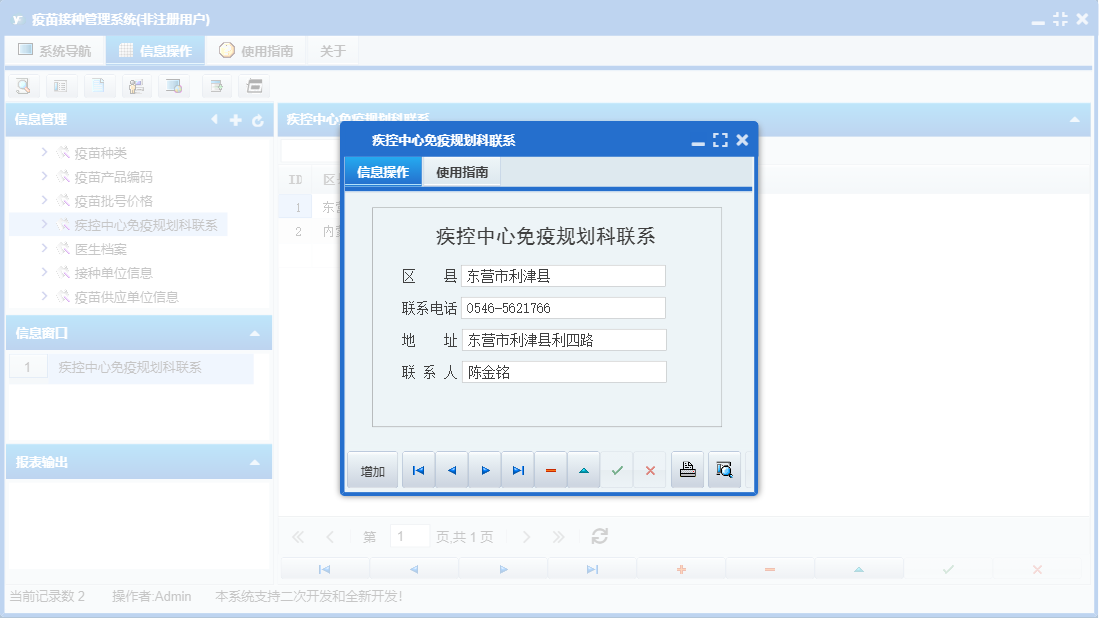The image size is (1099, 618).
Task: Open the print icon in the dialog toolbar
Action: click(x=687, y=469)
